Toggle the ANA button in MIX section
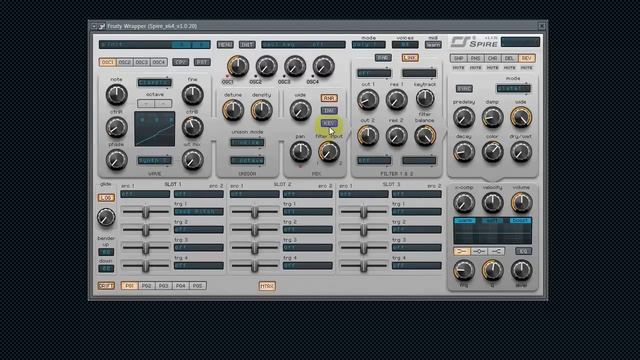The image size is (640, 360). [329, 98]
